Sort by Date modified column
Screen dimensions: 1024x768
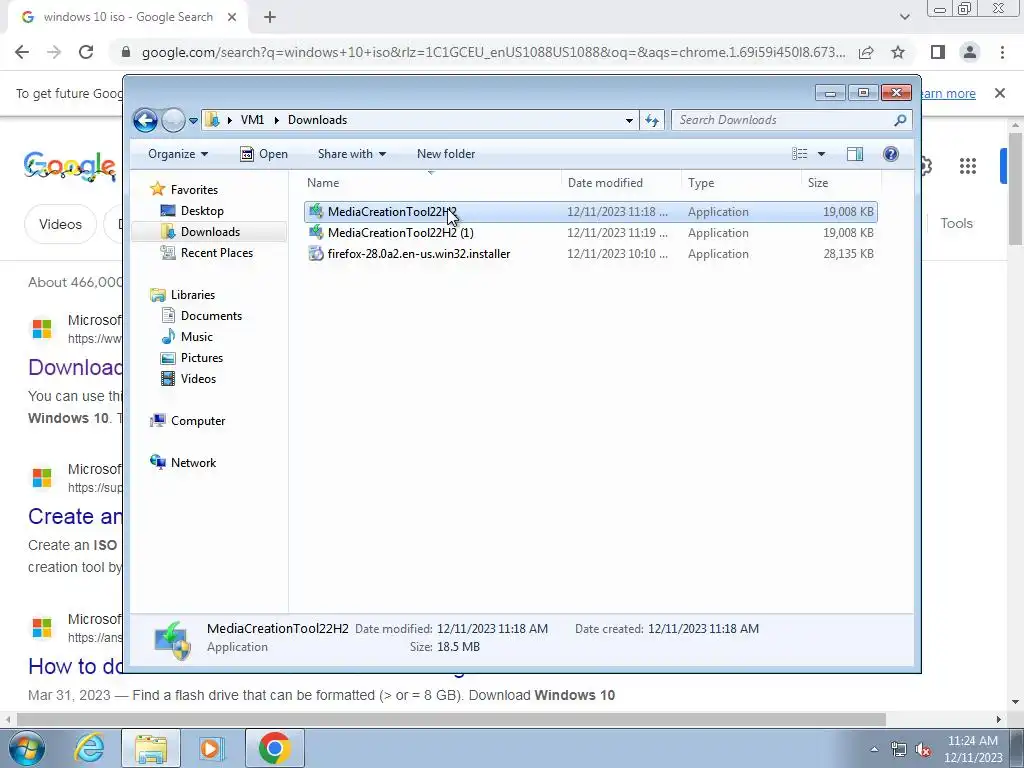pyautogui.click(x=621, y=183)
